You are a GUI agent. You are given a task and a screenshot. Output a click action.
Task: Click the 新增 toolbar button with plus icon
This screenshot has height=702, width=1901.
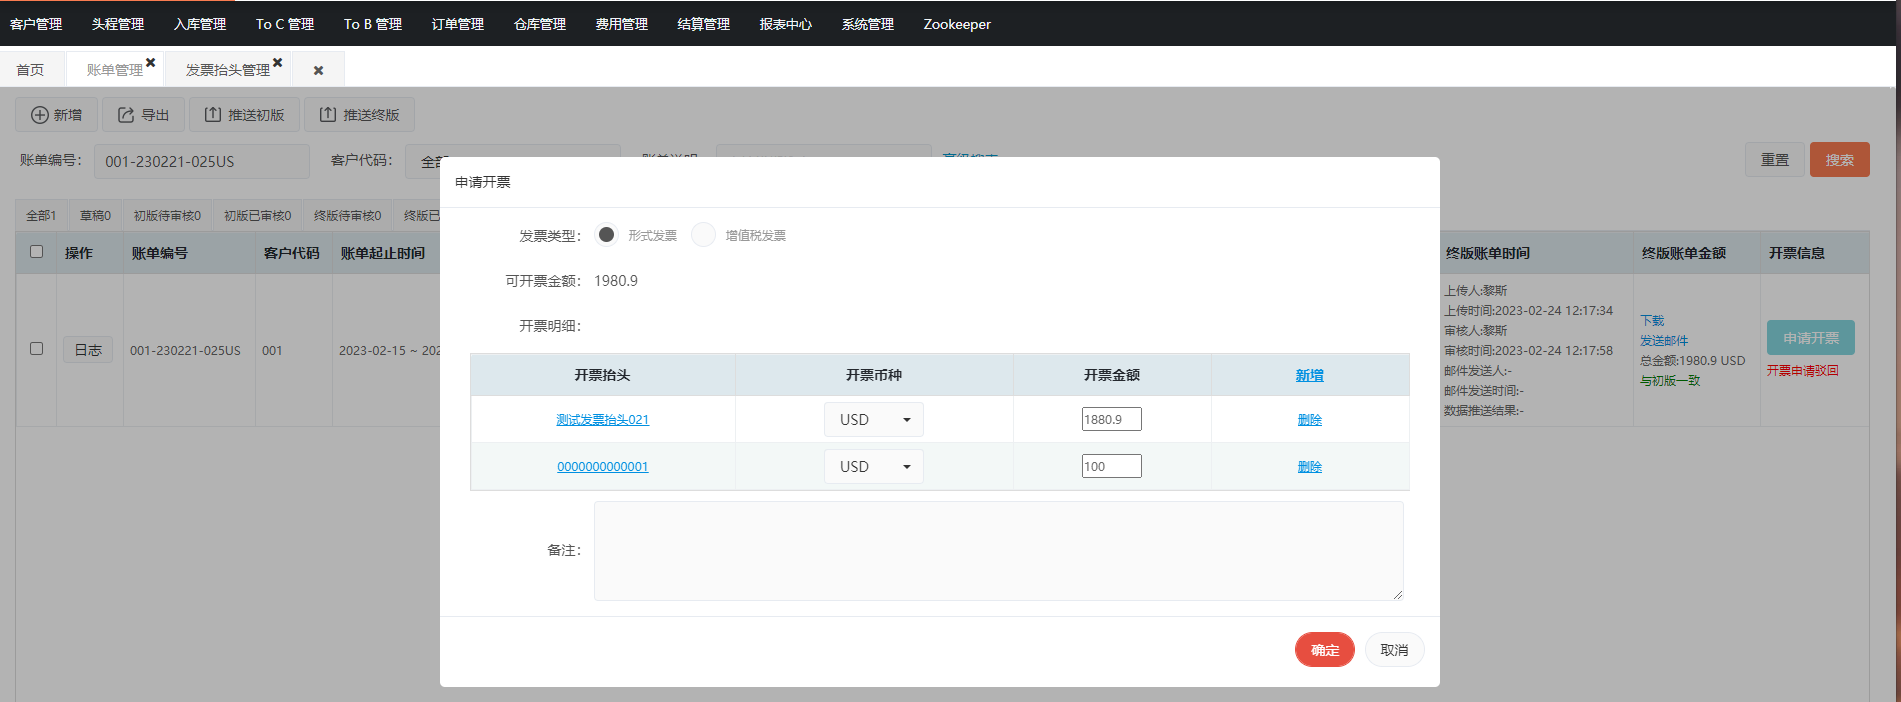[56, 115]
